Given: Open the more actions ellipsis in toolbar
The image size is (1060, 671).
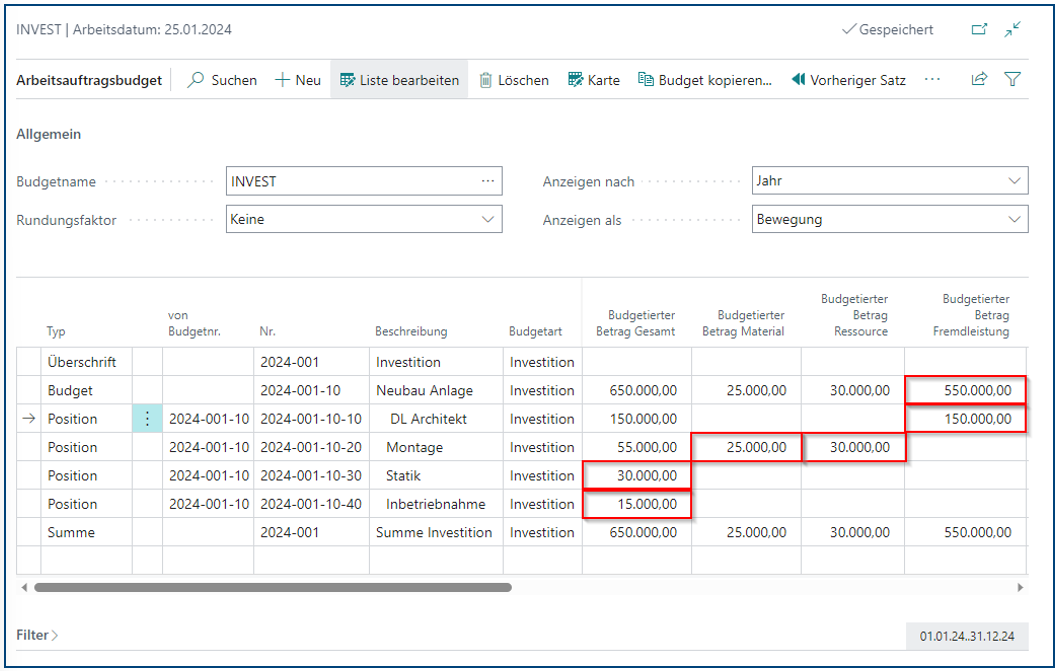Looking at the screenshot, I should point(932,80).
